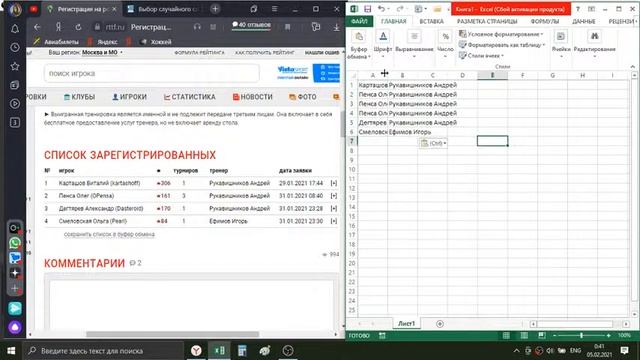Screen dimensions: 640x360
Task: Switch to ВСТАВКА ribbon tab
Action: click(431, 21)
